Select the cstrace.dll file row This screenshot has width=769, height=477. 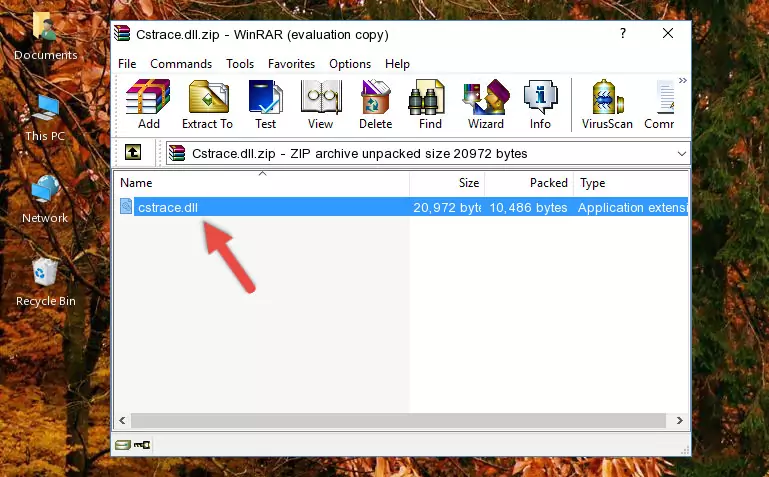(x=402, y=207)
